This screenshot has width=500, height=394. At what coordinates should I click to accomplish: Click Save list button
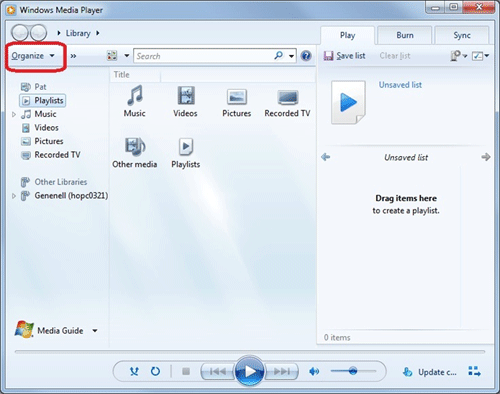click(x=345, y=56)
